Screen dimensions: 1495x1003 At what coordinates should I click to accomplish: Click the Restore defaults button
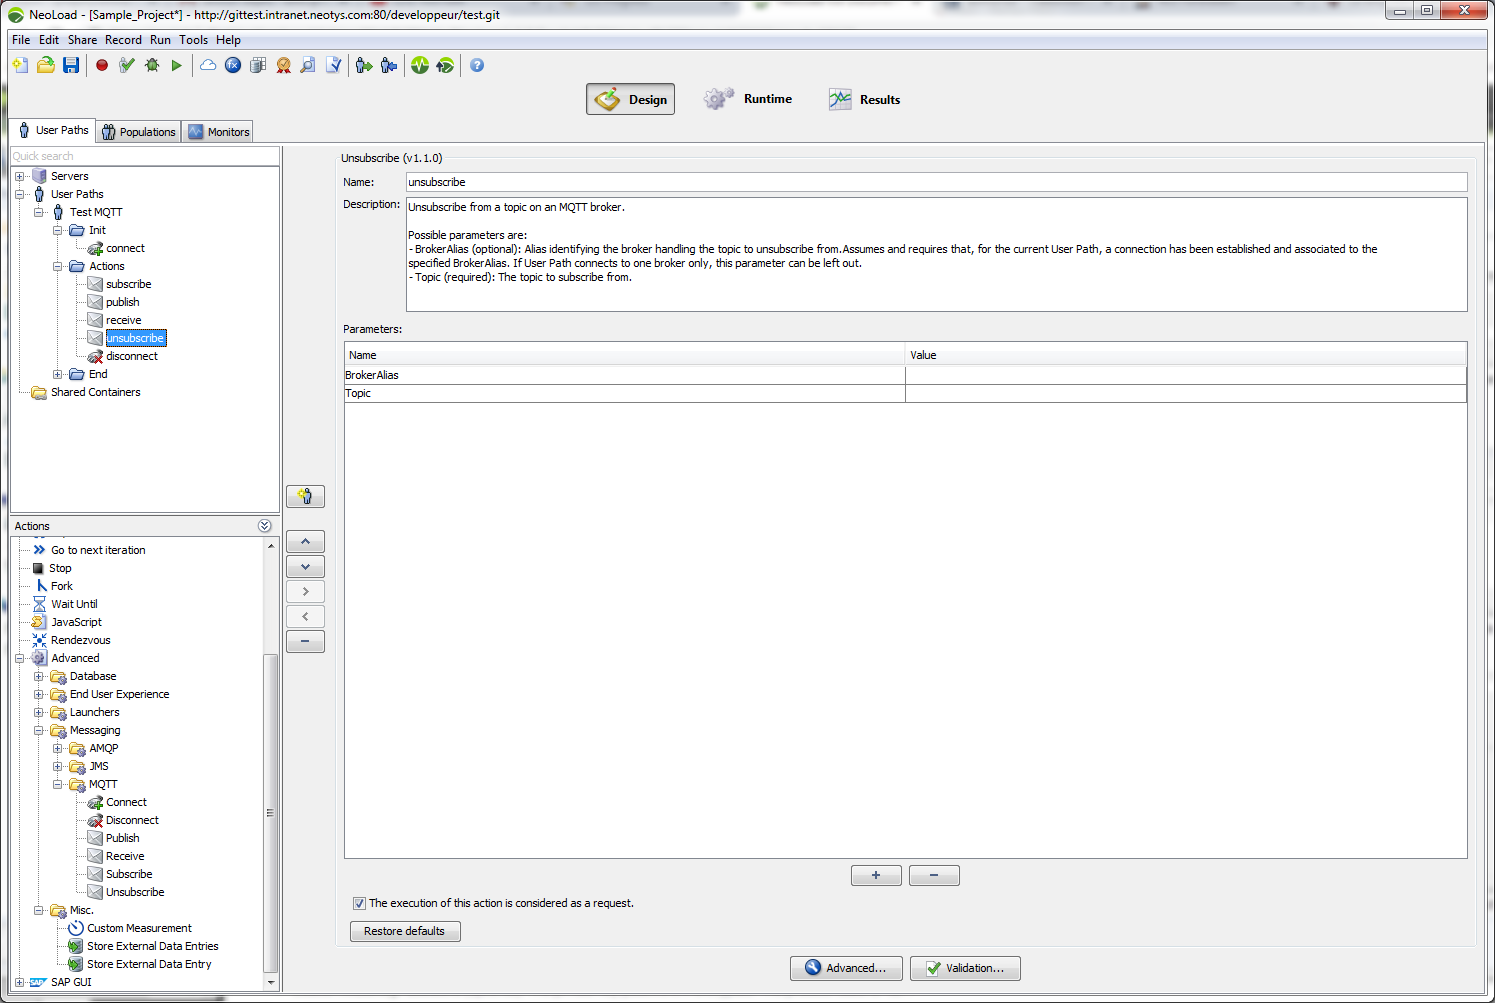[x=404, y=931]
